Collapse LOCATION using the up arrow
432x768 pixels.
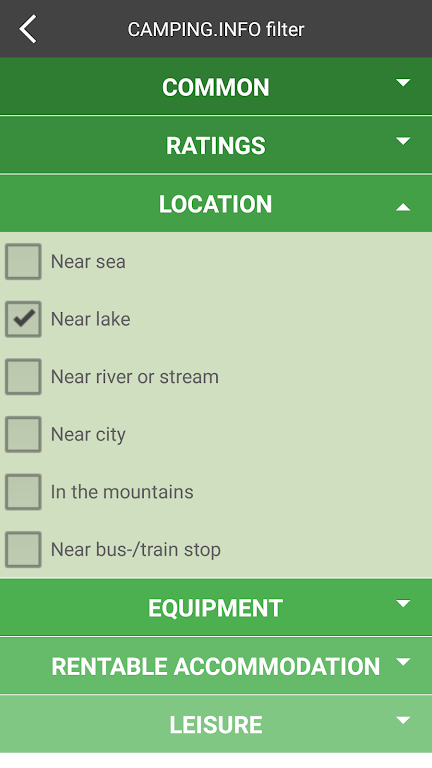click(403, 207)
